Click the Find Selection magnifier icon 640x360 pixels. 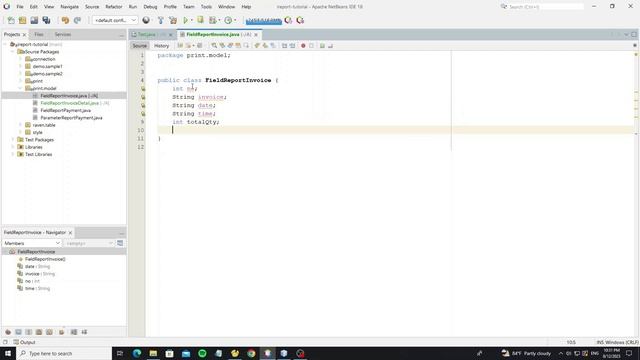(214, 46)
